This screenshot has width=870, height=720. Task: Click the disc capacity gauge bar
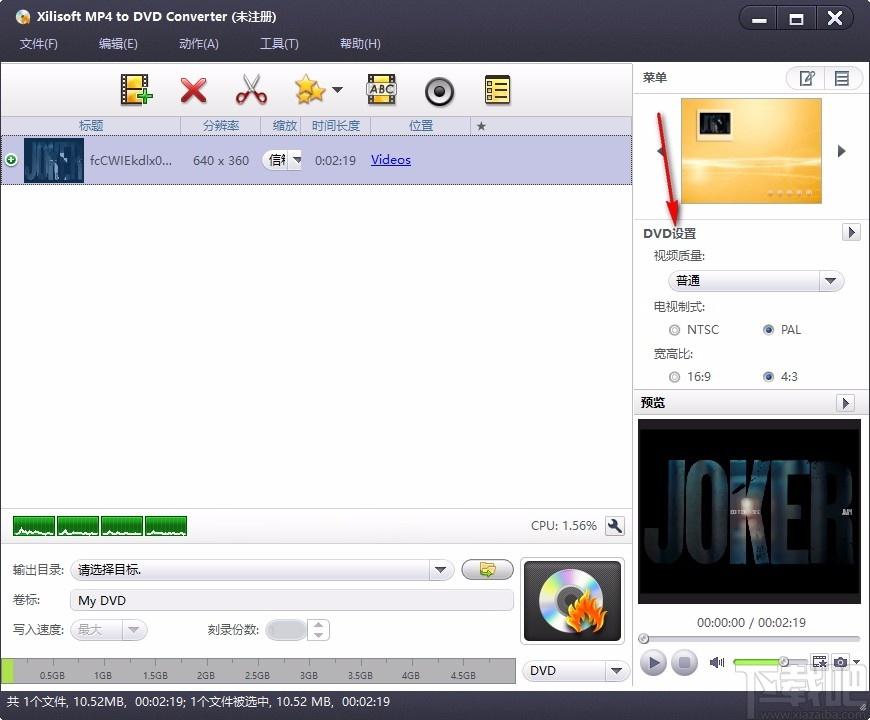259,670
